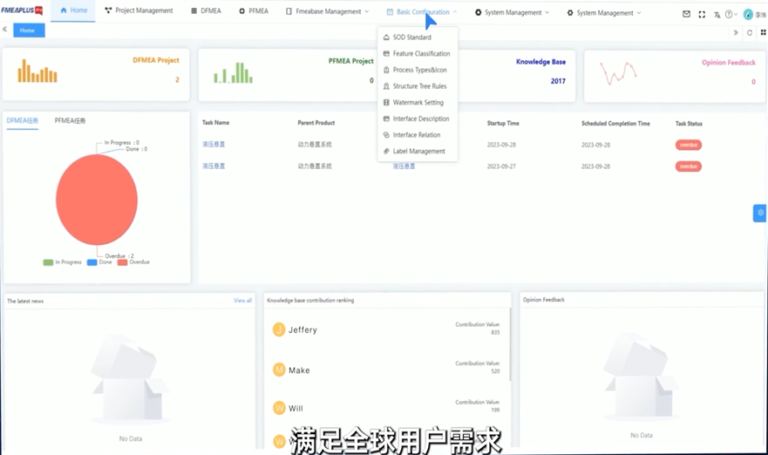Click the Startup Time column header

pos(503,123)
